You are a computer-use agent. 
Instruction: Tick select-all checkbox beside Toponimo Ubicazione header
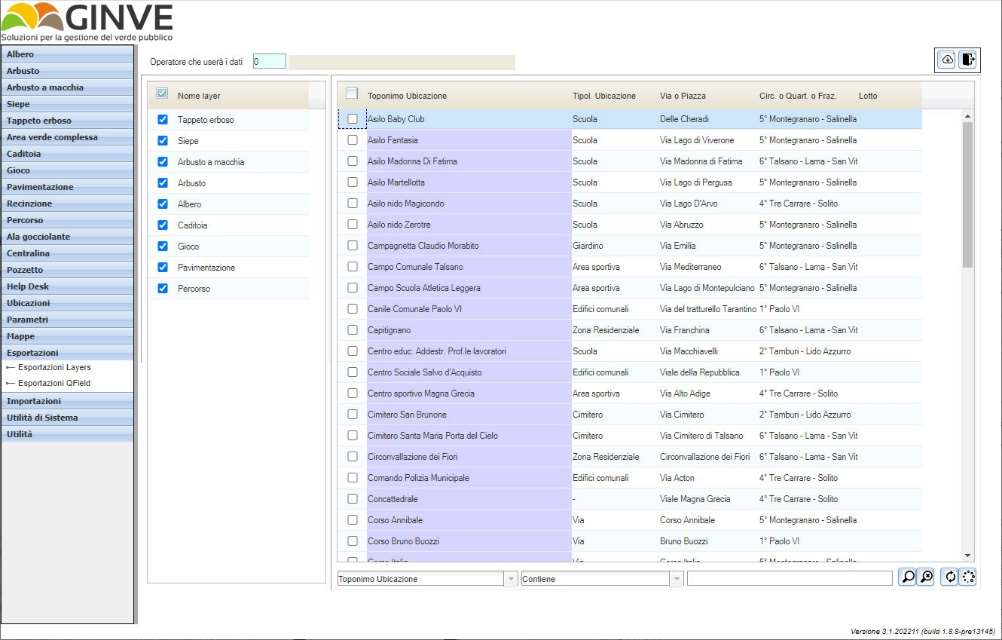pos(352,94)
